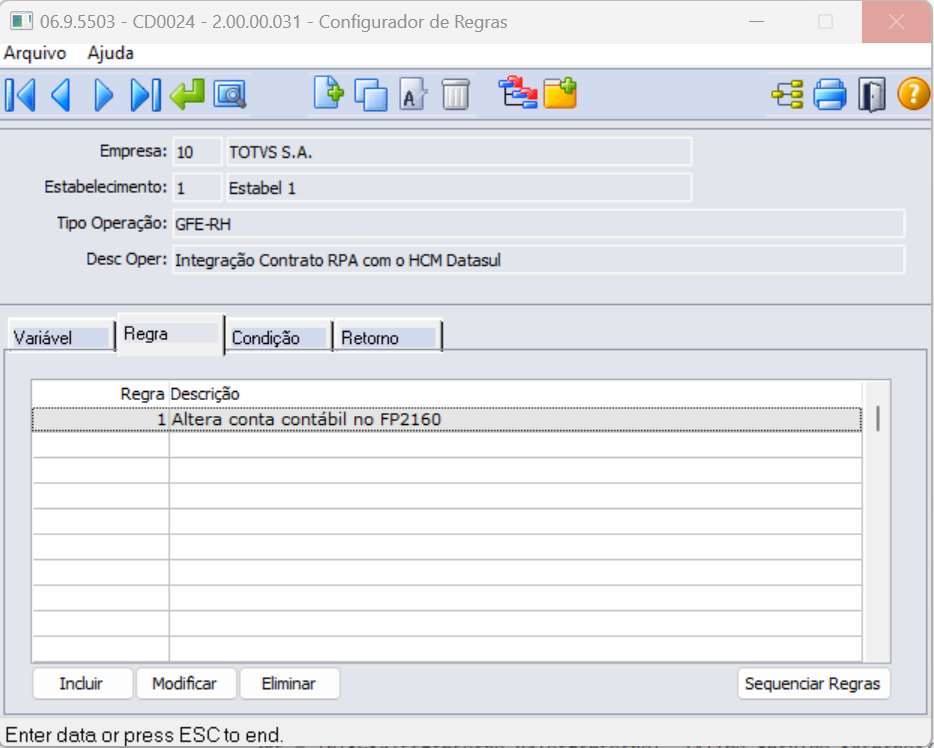Jump to the last record
Viewport: 934px width, 748px height.
(x=146, y=95)
